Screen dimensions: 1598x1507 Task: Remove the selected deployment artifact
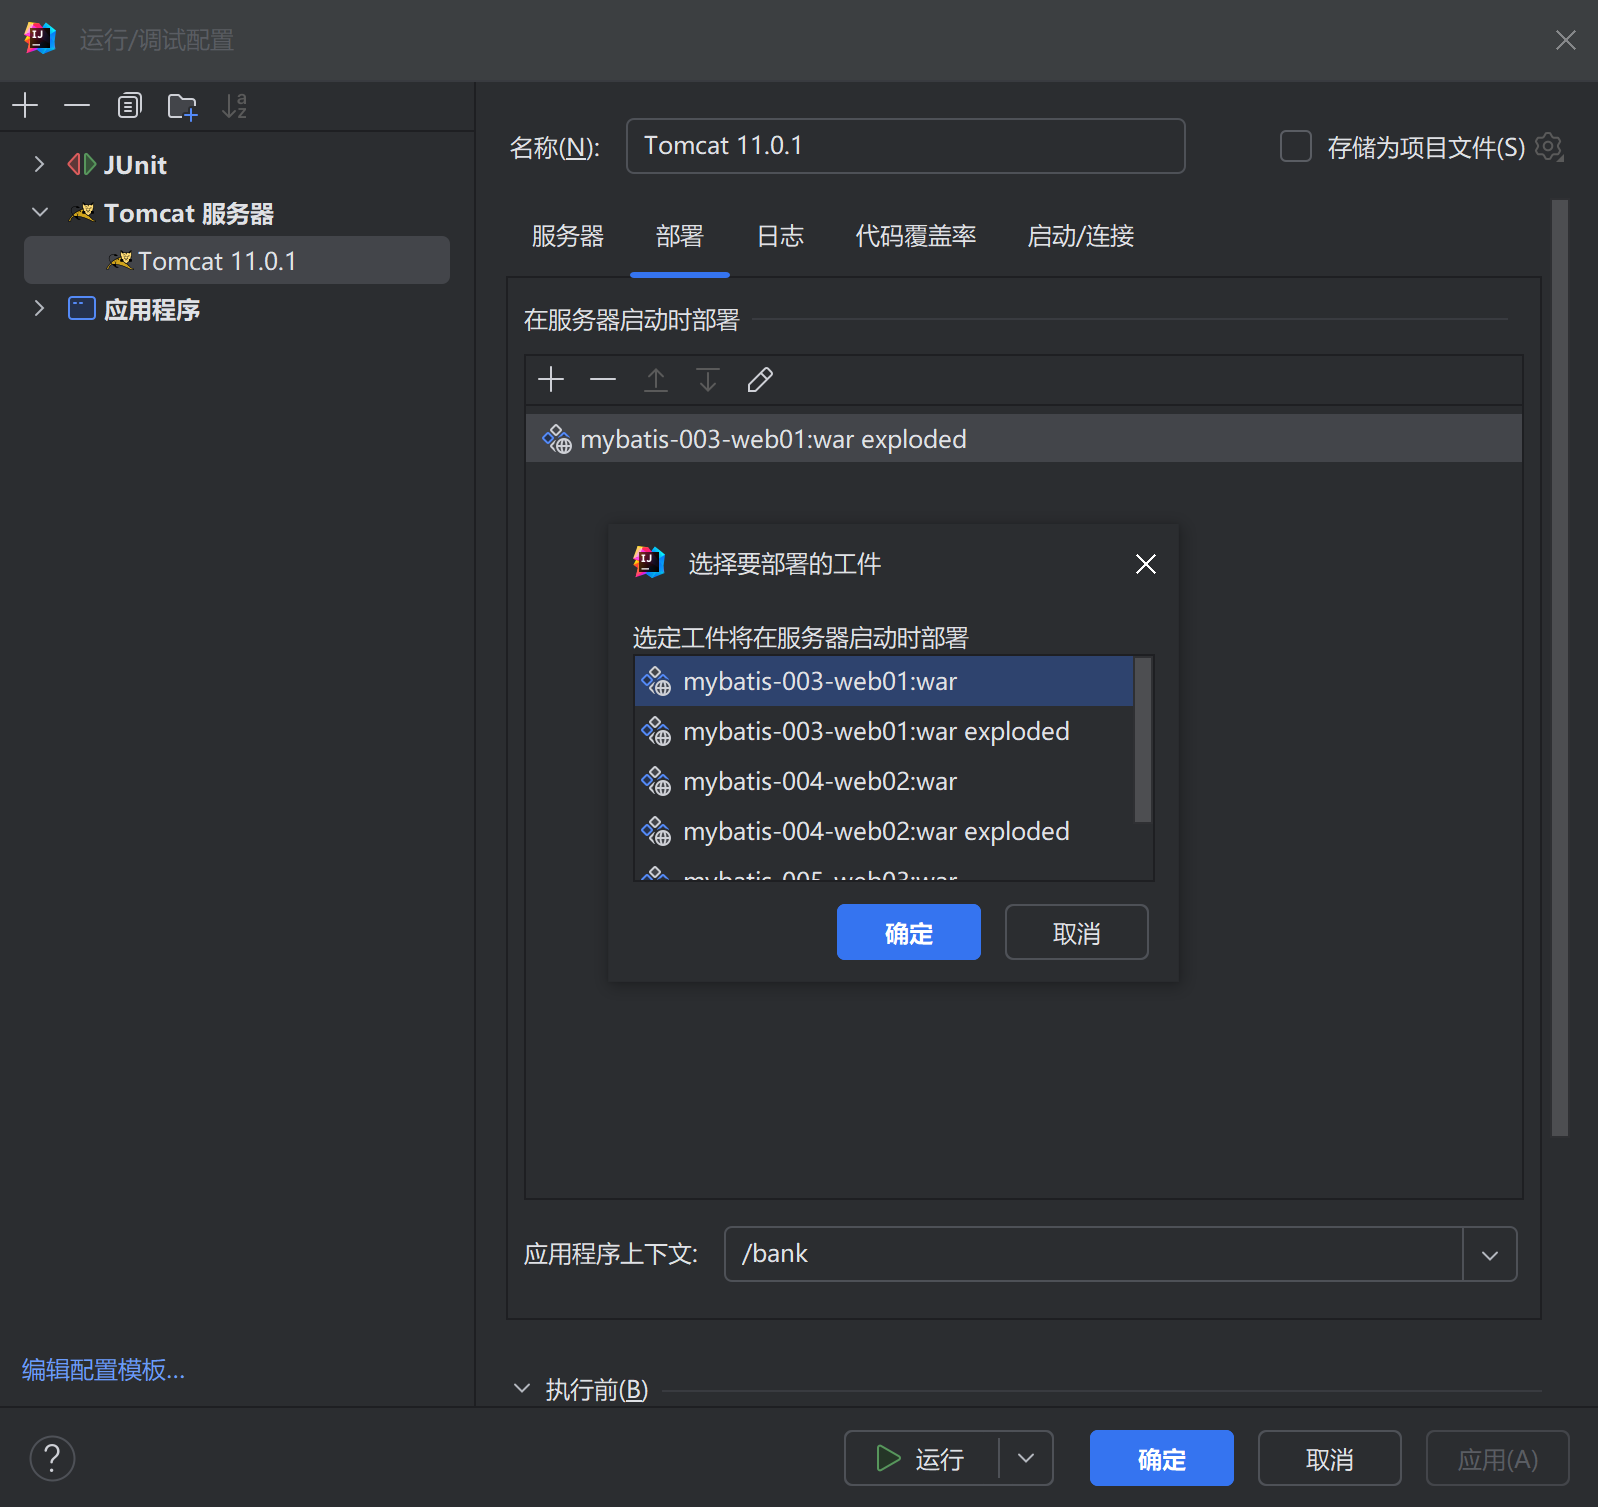pos(603,380)
